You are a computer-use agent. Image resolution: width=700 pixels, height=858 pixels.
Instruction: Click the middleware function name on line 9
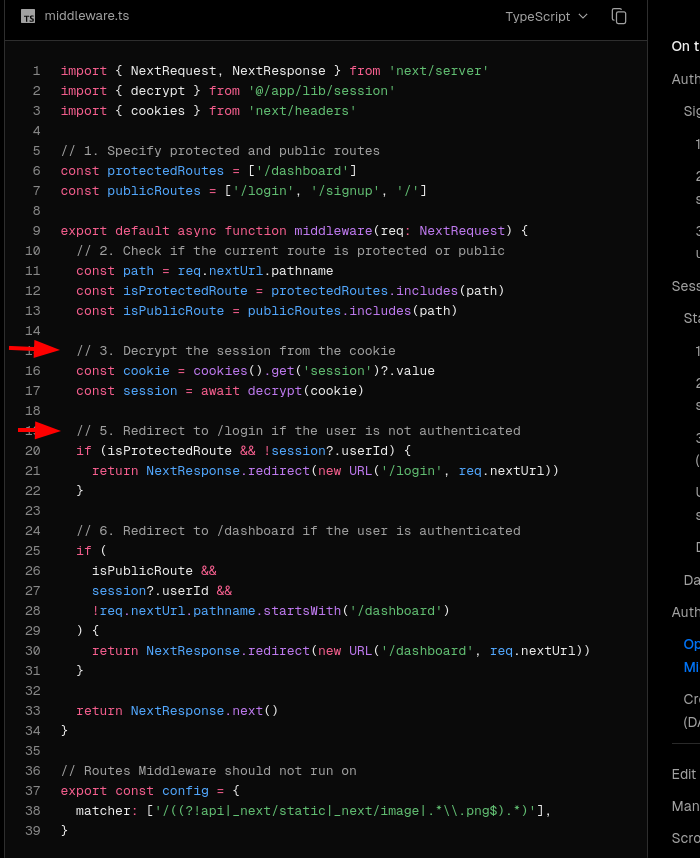tap(333, 231)
